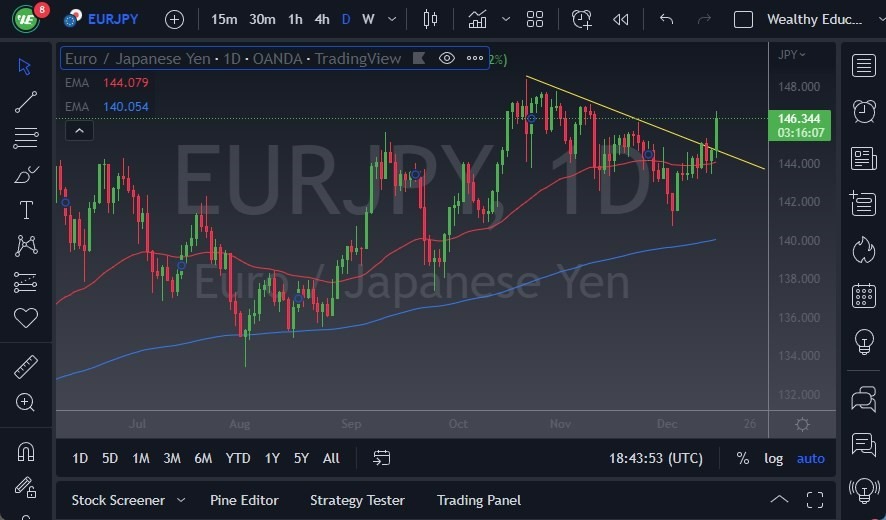Expand the timeframe interval dropdown
Image resolution: width=886 pixels, height=520 pixels.
click(392, 19)
